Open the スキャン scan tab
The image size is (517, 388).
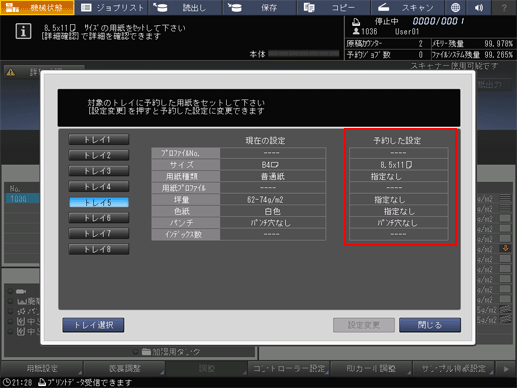coord(407,7)
